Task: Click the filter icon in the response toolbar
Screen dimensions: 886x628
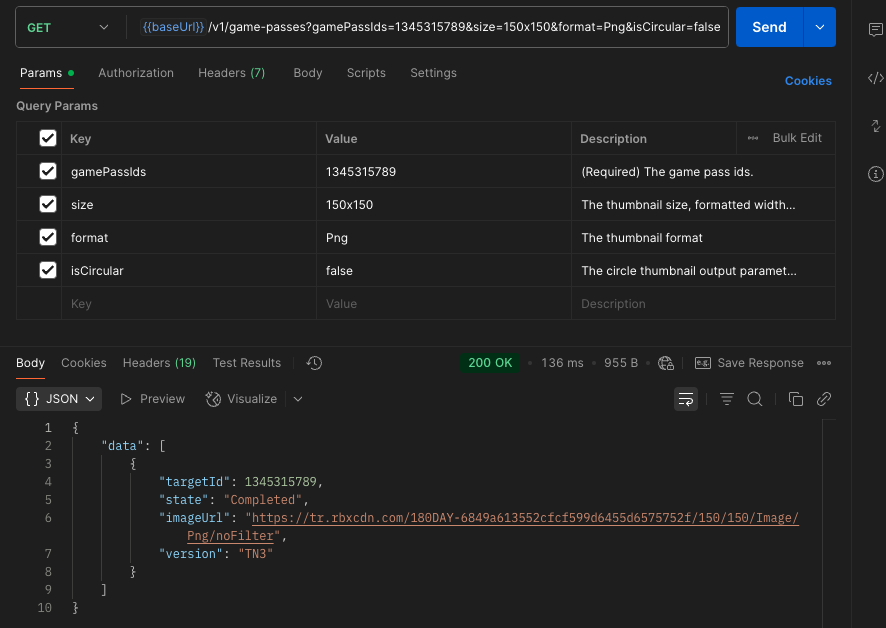Action: 726,398
